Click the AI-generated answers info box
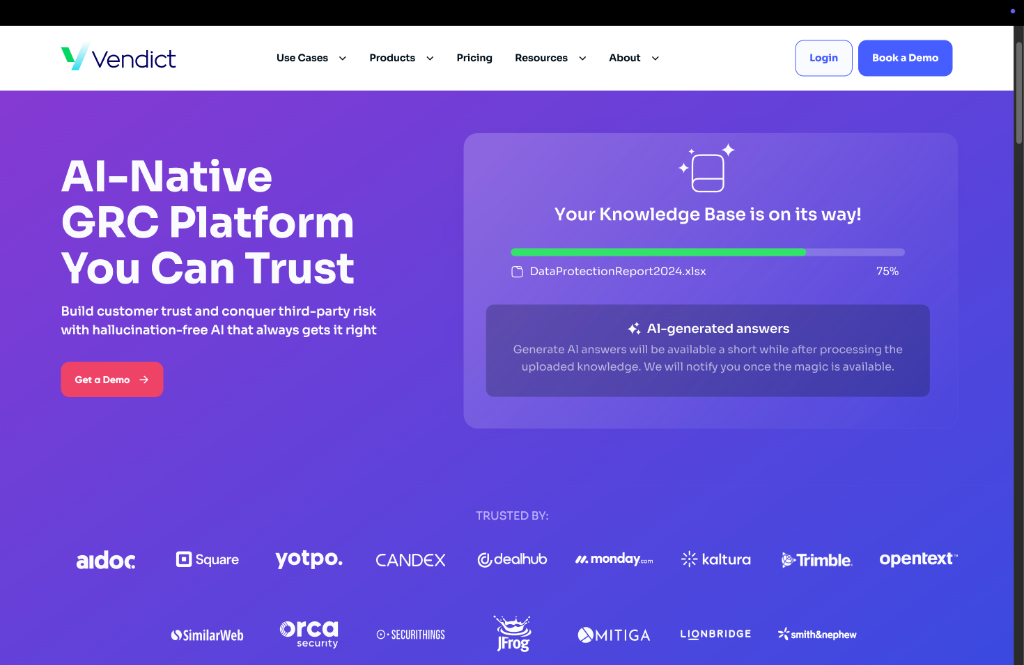Viewport: 1024px width, 665px height. (x=707, y=350)
